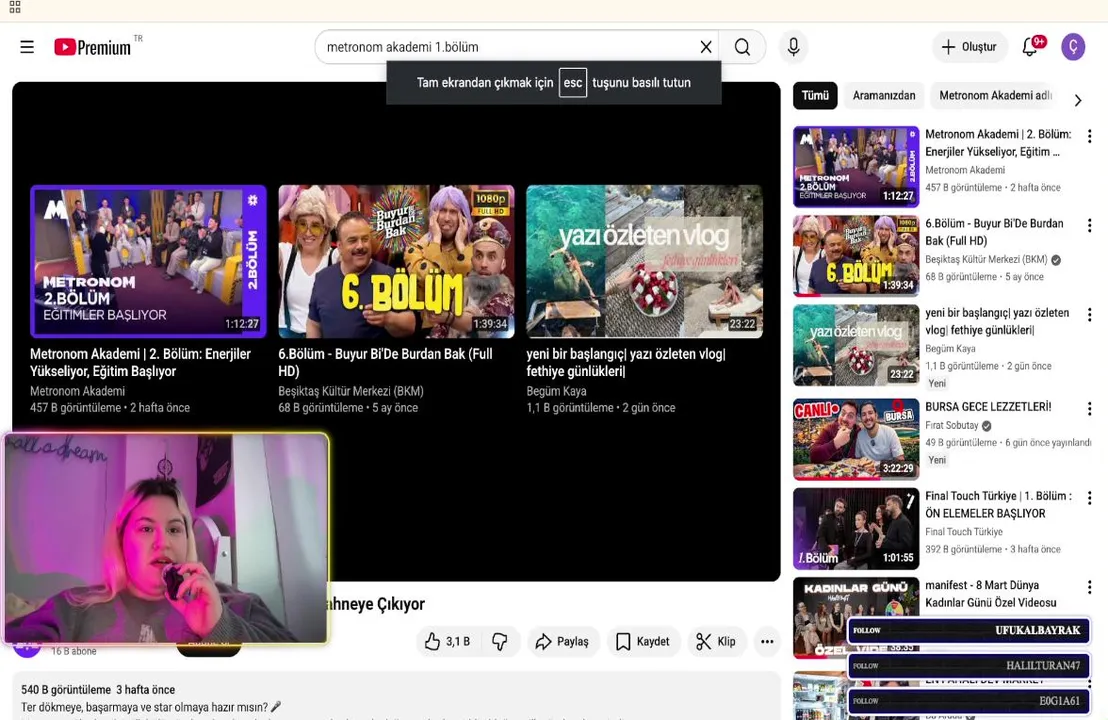
Task: Click the HALILTURAN47 follow alert
Action: (968, 666)
